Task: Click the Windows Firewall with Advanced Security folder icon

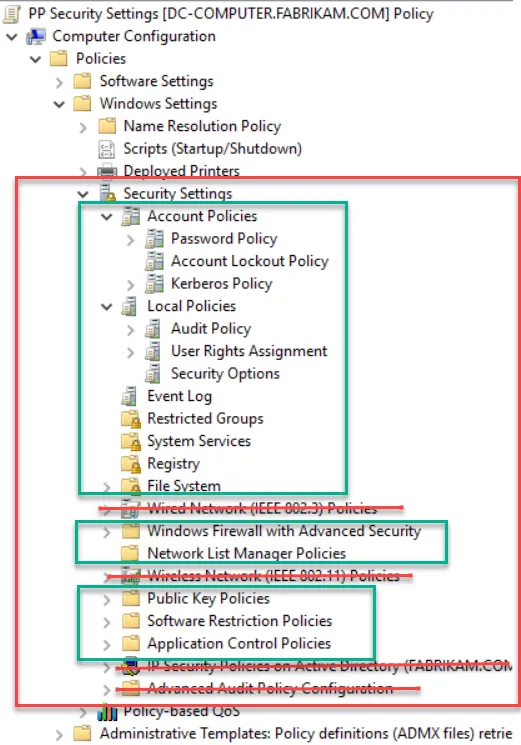Action: pyautogui.click(x=131, y=531)
